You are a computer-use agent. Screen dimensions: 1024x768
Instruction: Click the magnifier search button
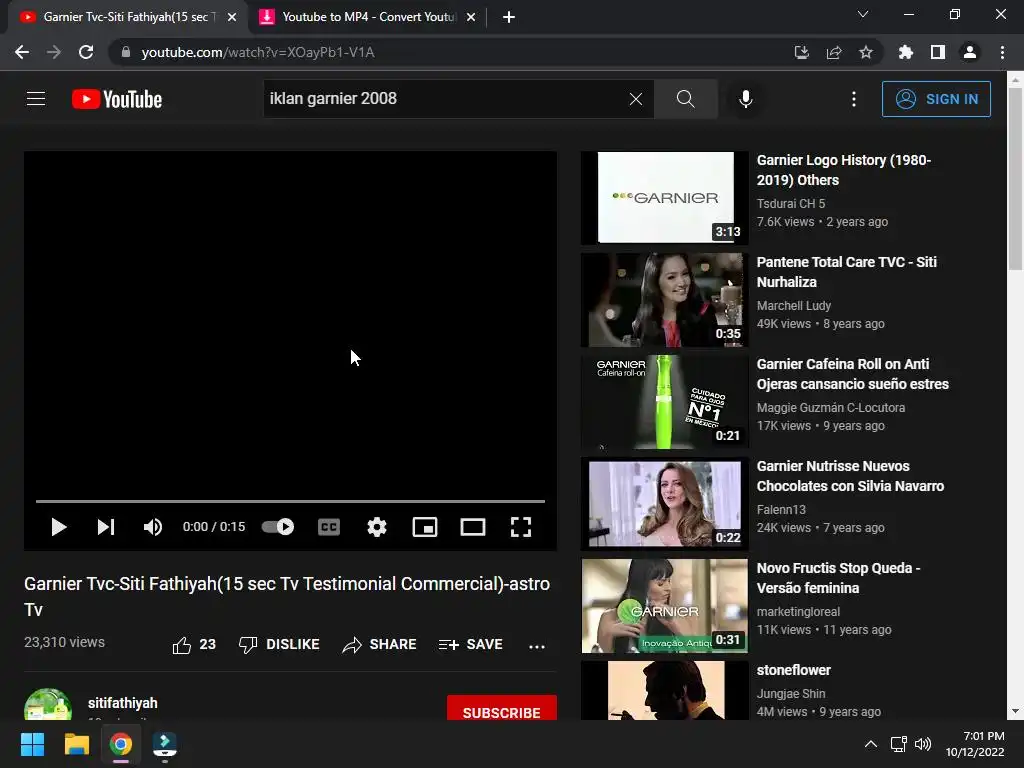tap(685, 99)
